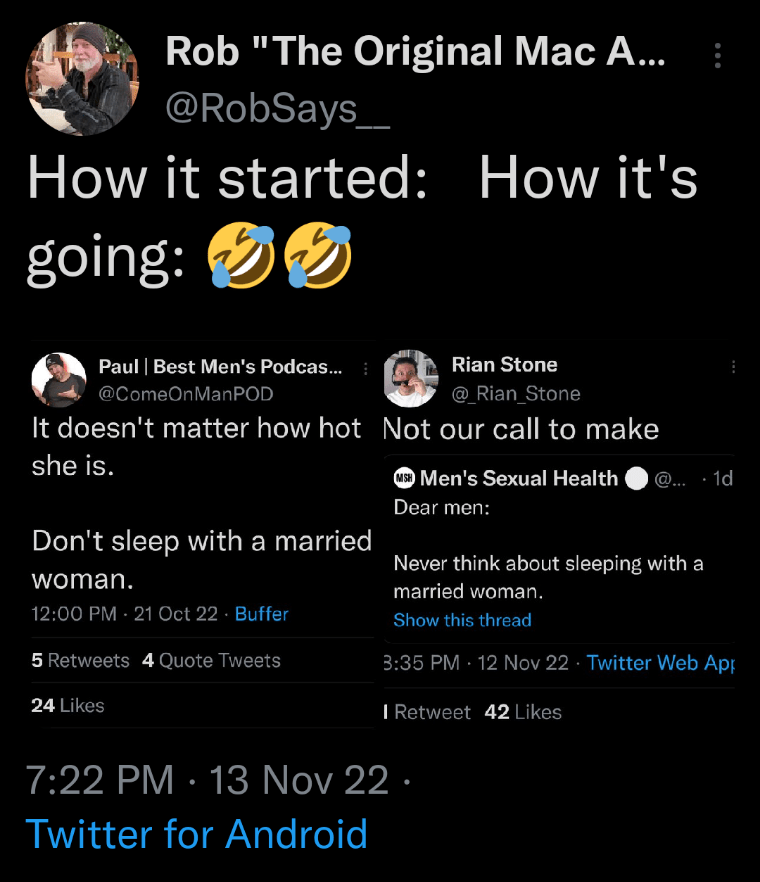Image resolution: width=760 pixels, height=882 pixels.
Task: Tap the Men's Sexual Health MSH logo
Action: 404,479
